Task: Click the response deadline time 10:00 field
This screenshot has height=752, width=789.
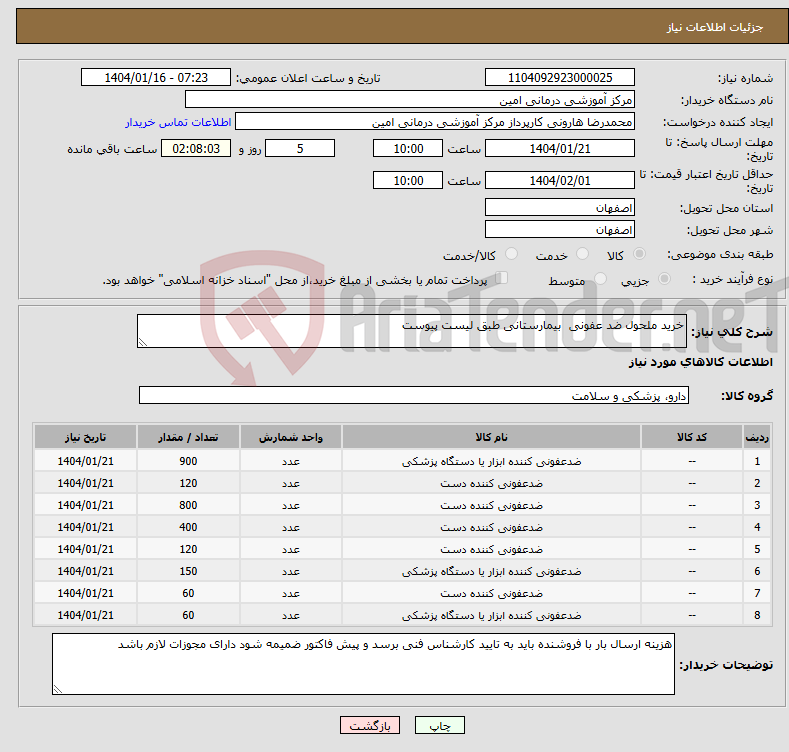Action: (x=408, y=148)
